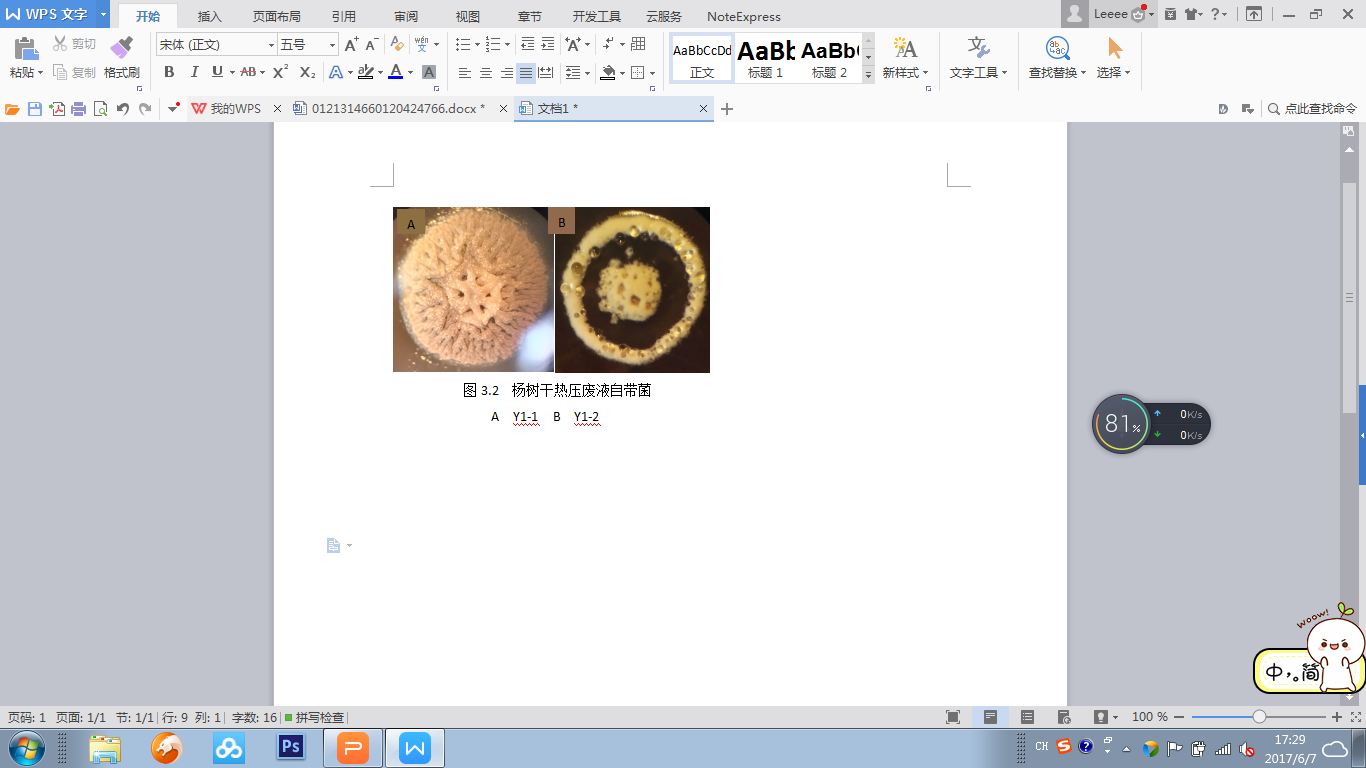
Task: Click the decrease font size icon
Action: pos(371,45)
